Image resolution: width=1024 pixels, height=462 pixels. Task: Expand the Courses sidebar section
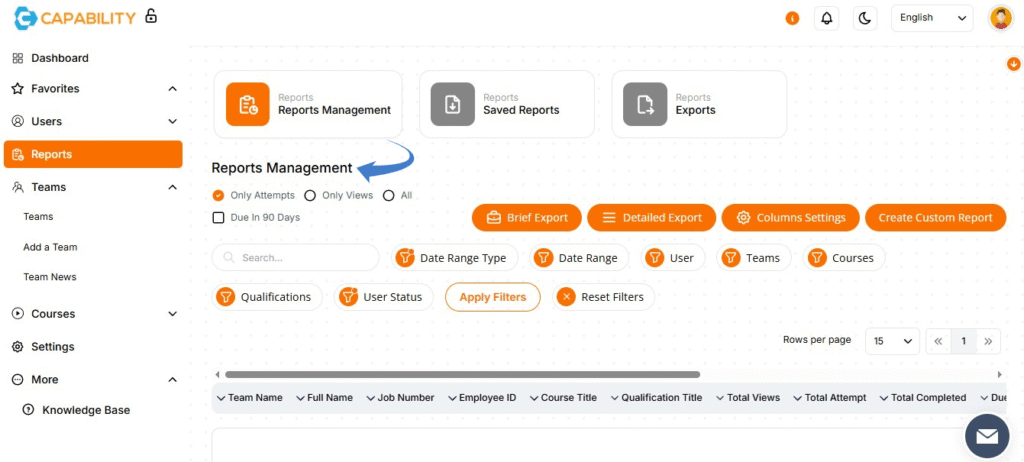[172, 314]
